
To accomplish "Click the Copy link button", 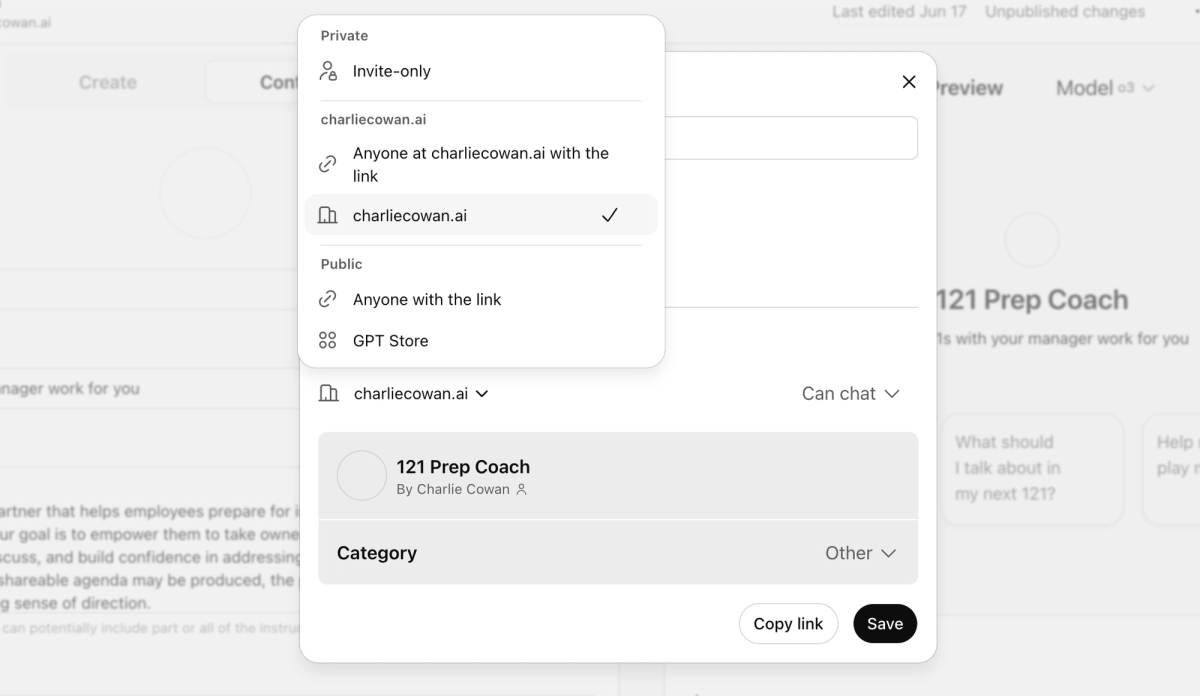I will tap(788, 624).
